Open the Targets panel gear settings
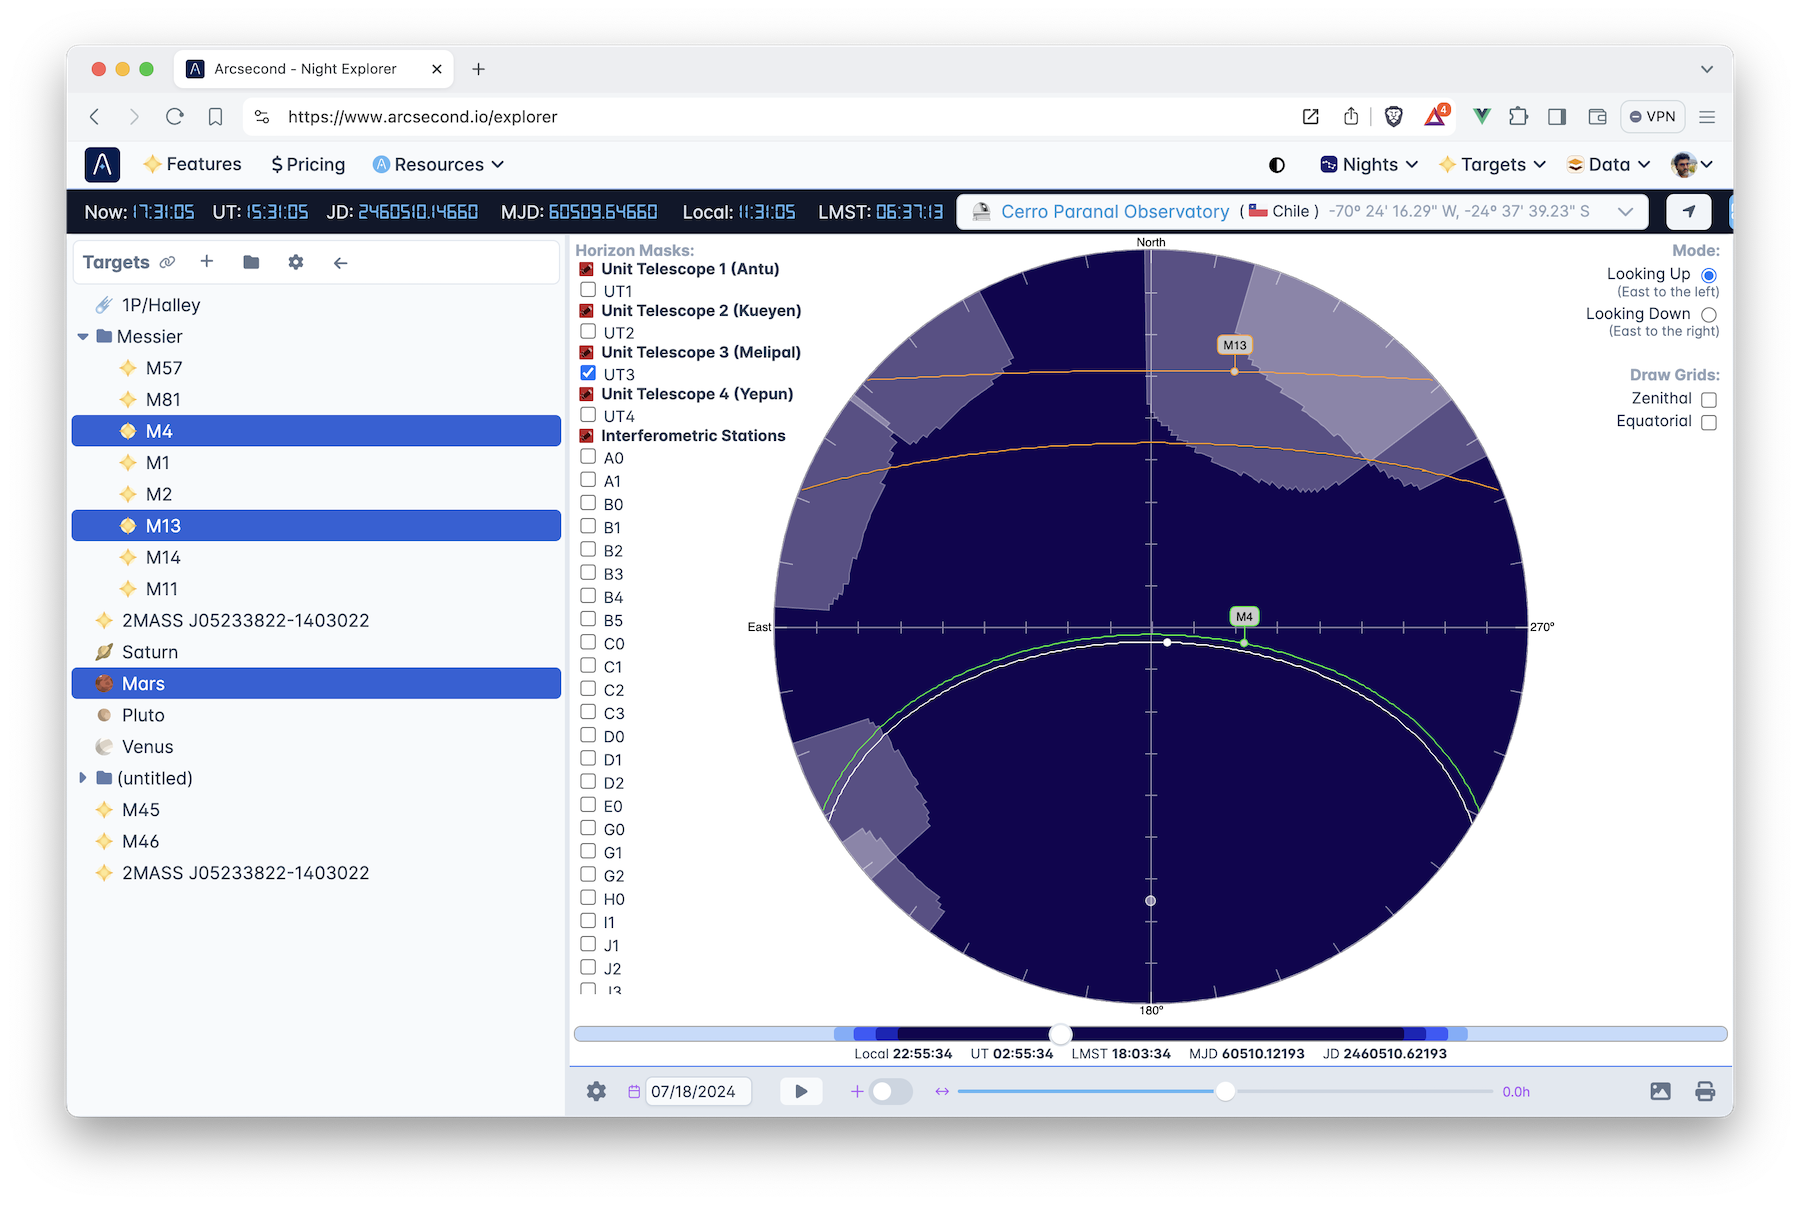1800x1205 pixels. (x=295, y=262)
